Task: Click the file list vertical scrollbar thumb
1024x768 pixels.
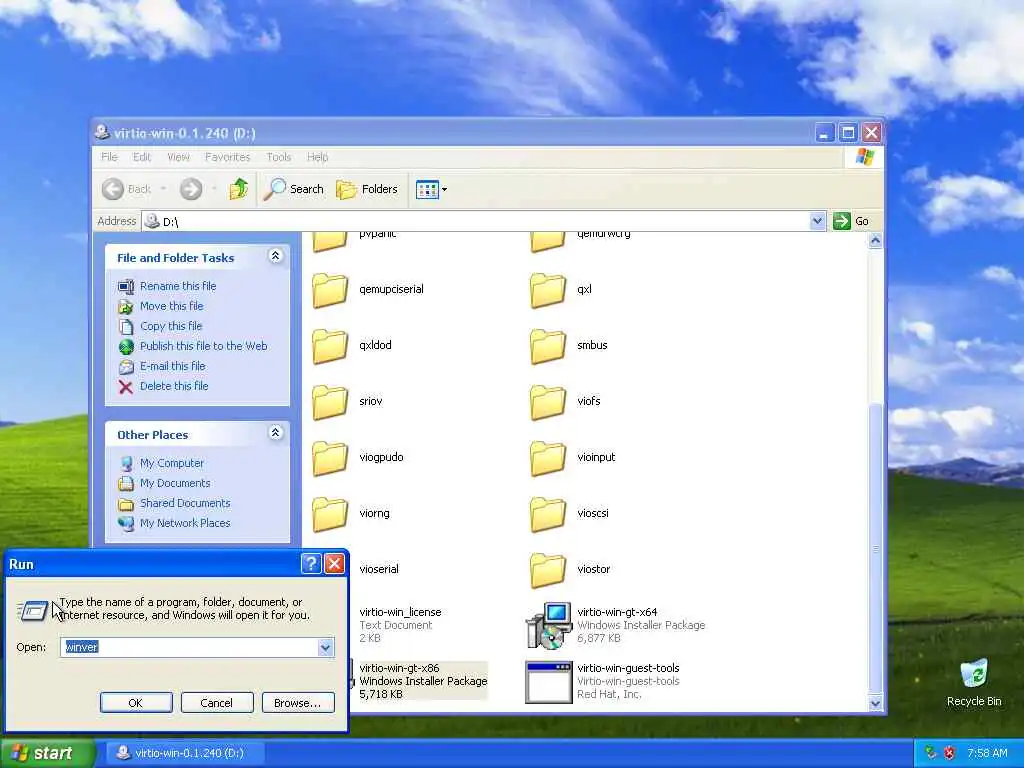Action: tap(875, 547)
